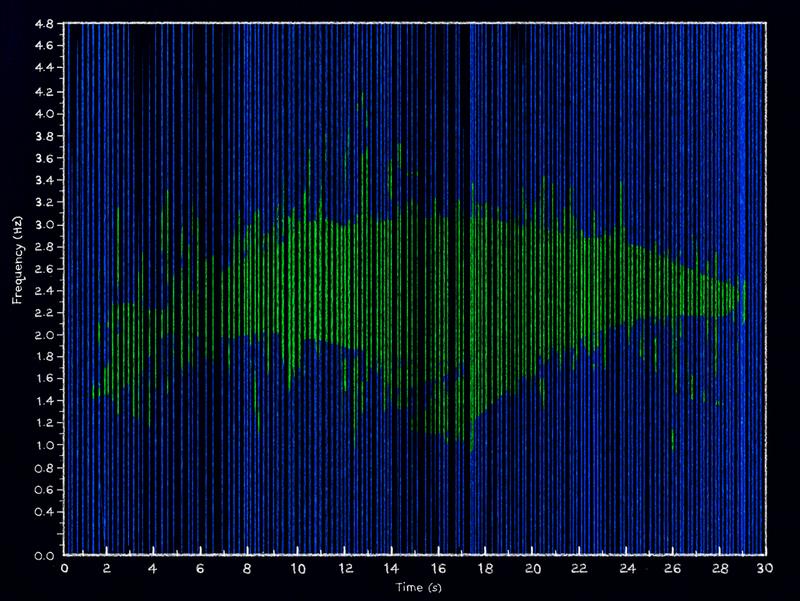Click the isolated green blip near 26 seconds, 1.0 Hz
The image size is (800, 601).
(x=672, y=440)
